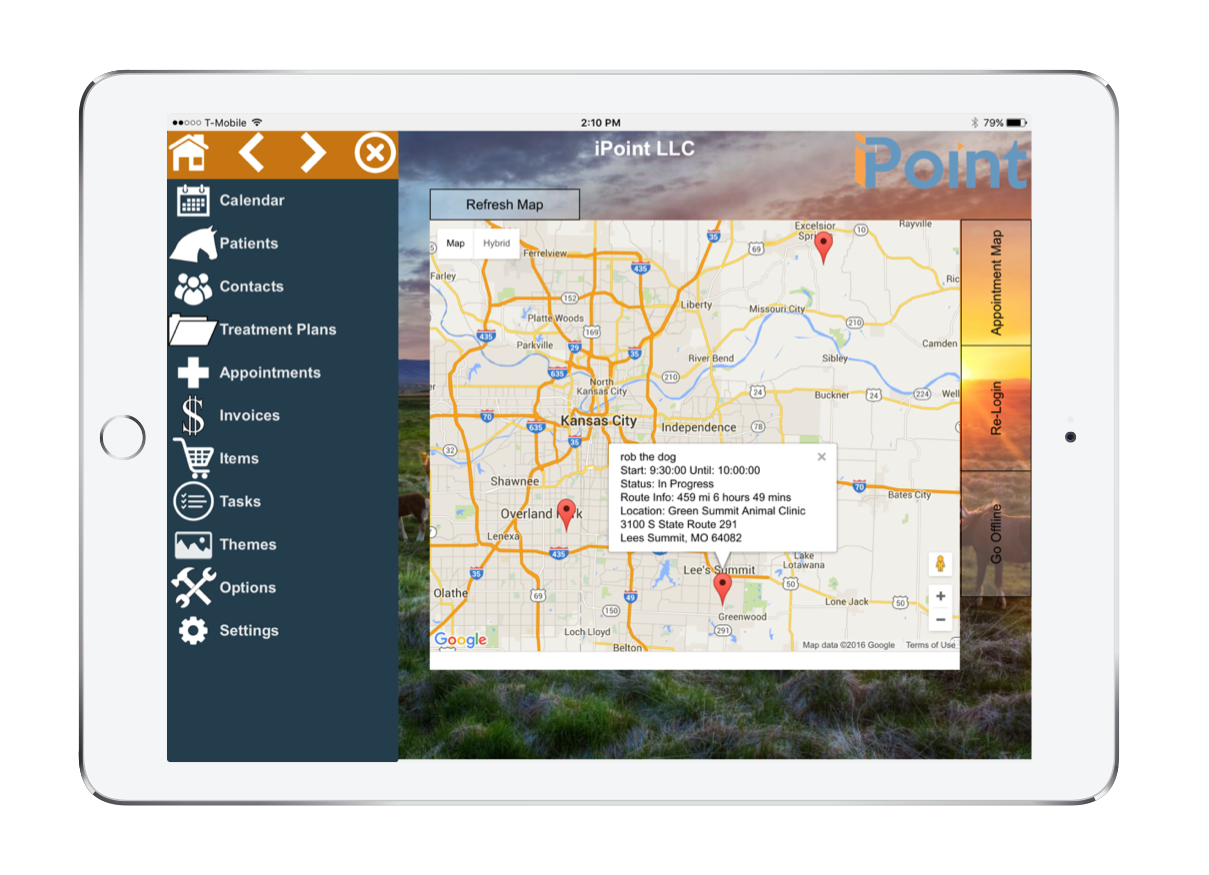Switch map to Hybrid view
This screenshot has height=875, width=1209.
tap(496, 243)
